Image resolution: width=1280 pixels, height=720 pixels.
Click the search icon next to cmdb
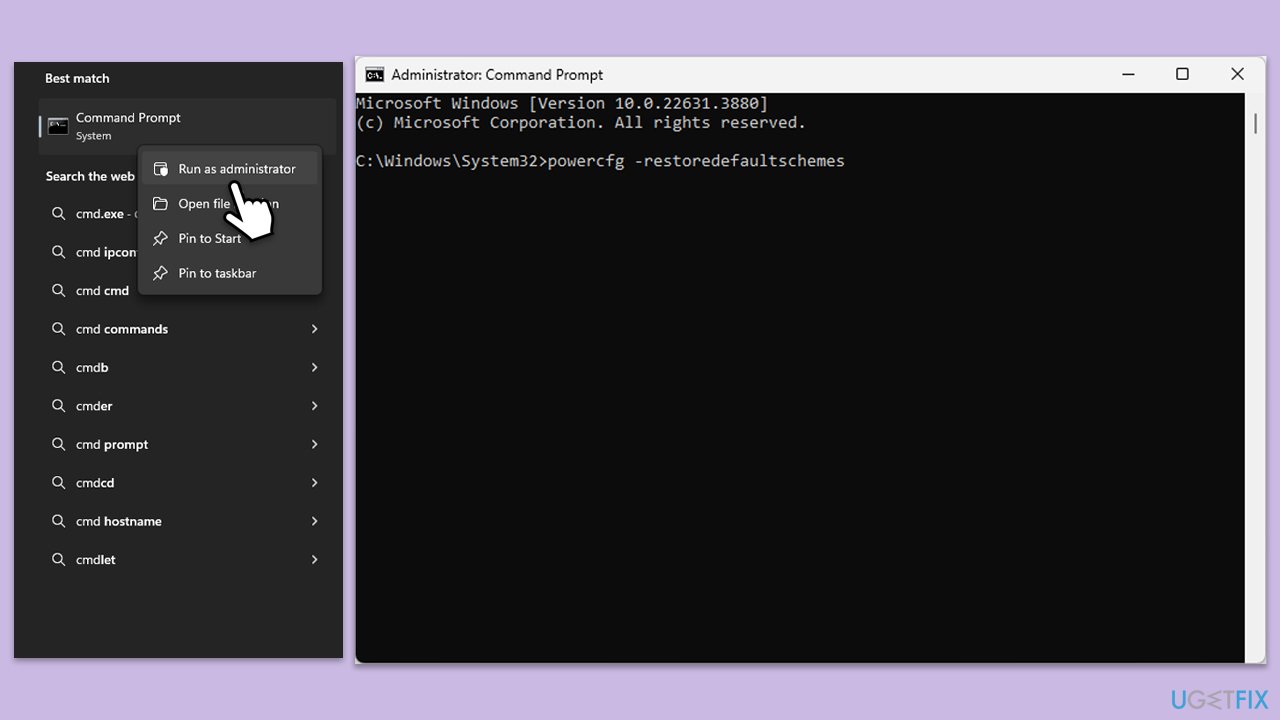59,368
